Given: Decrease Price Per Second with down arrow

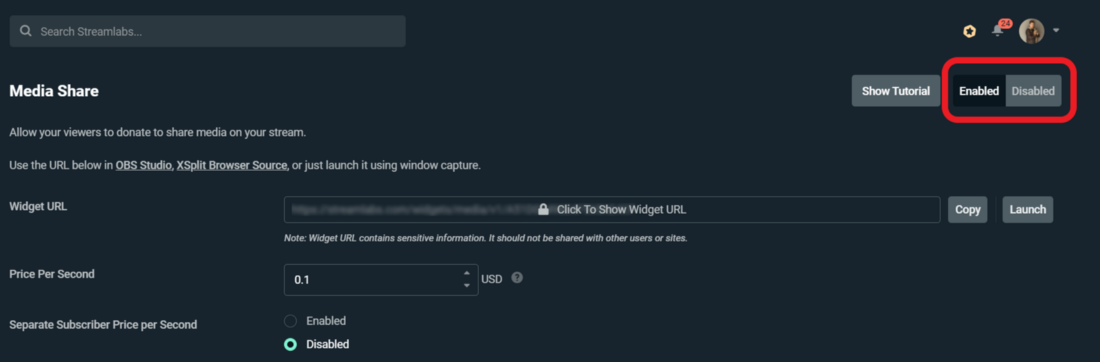Looking at the screenshot, I should click(467, 285).
